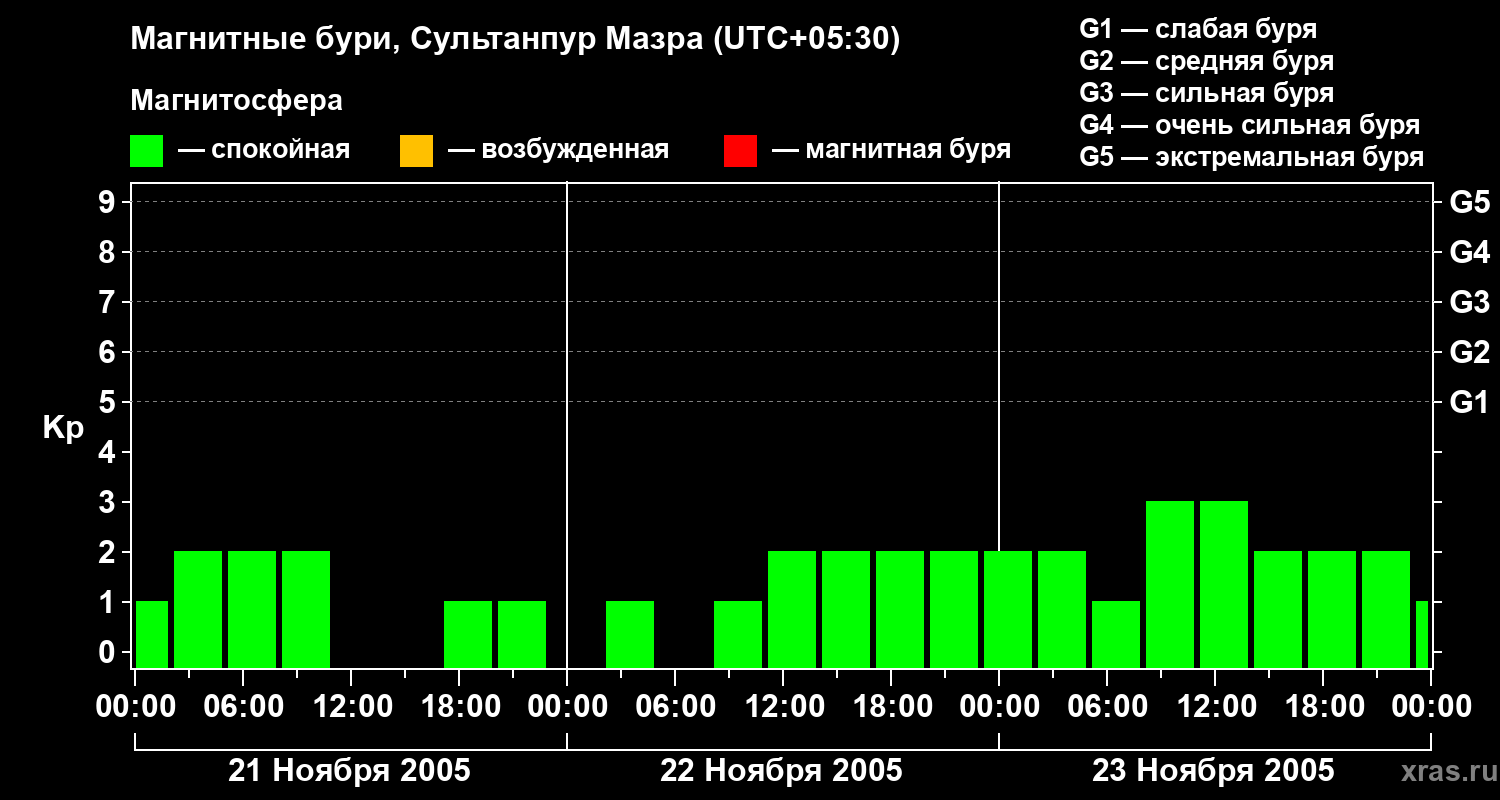Click the 'G4' label on the right axis

1470,253
